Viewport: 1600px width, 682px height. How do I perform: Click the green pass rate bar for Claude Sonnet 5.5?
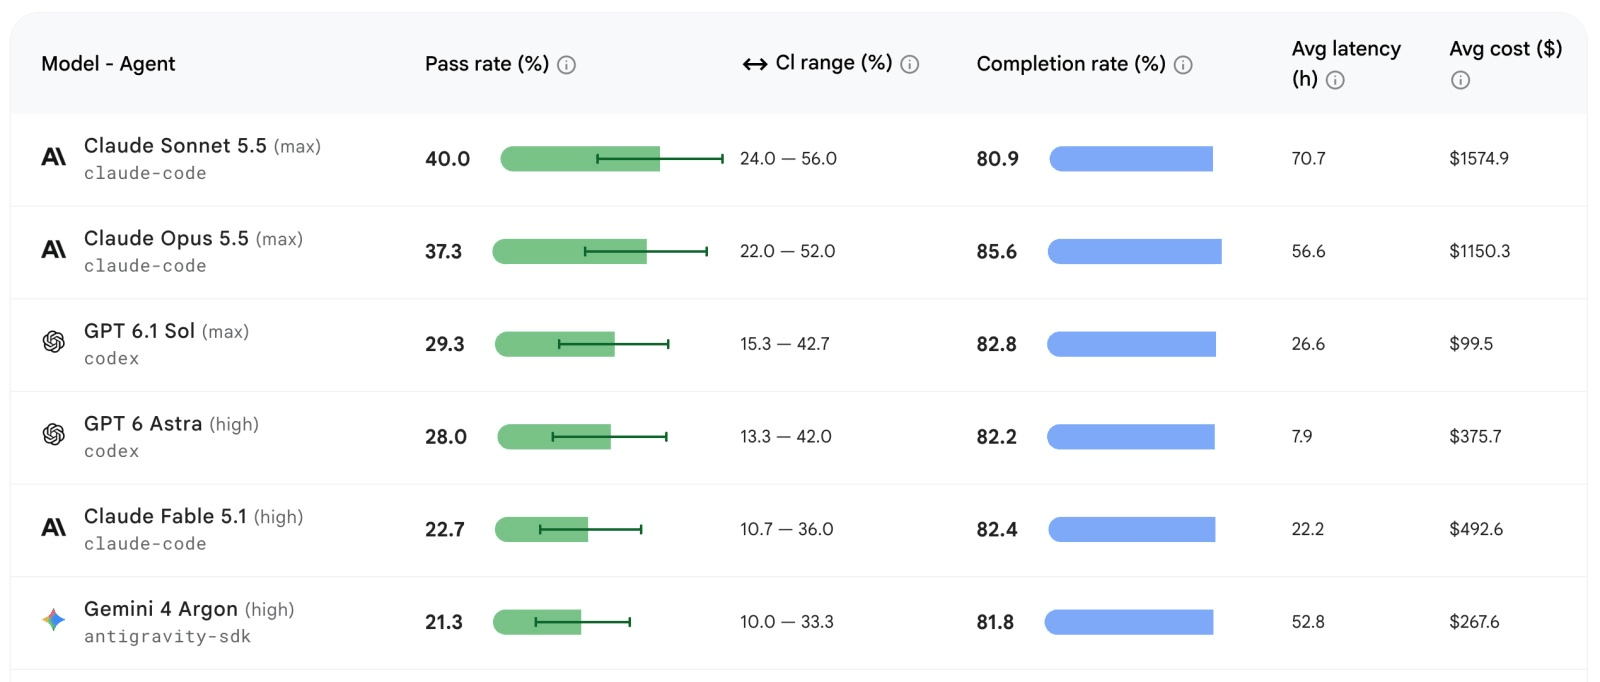point(580,159)
